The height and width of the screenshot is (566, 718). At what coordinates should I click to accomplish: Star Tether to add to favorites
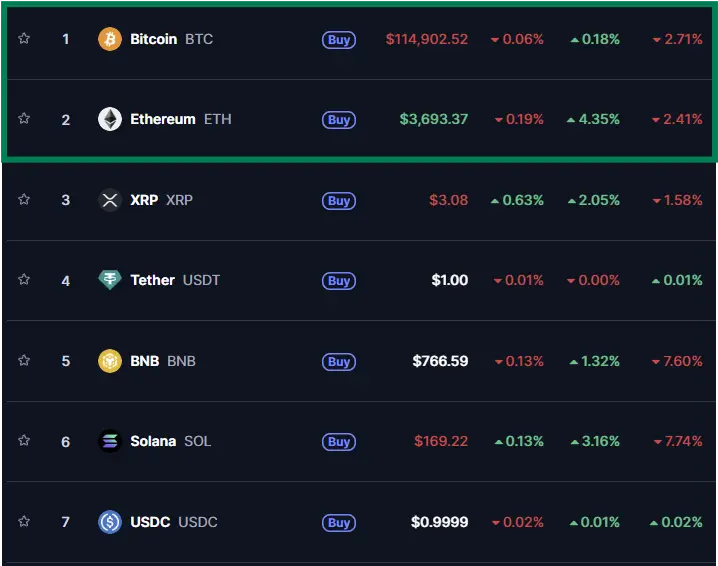click(x=24, y=279)
